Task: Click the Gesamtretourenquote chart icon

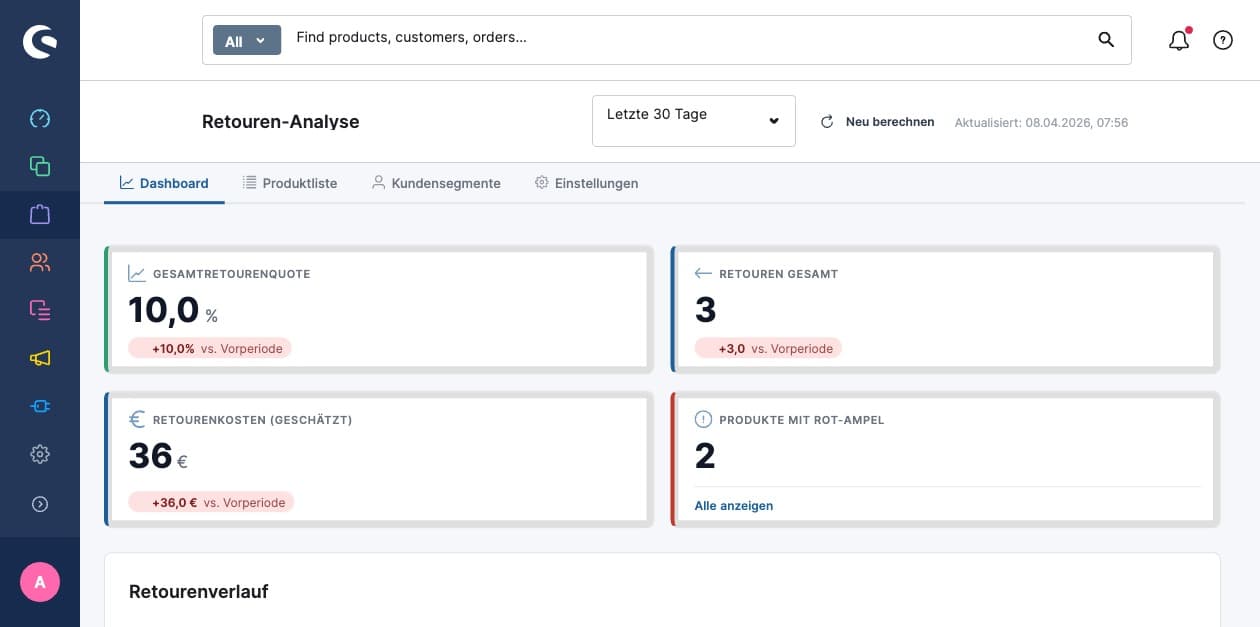Action: click(137, 273)
